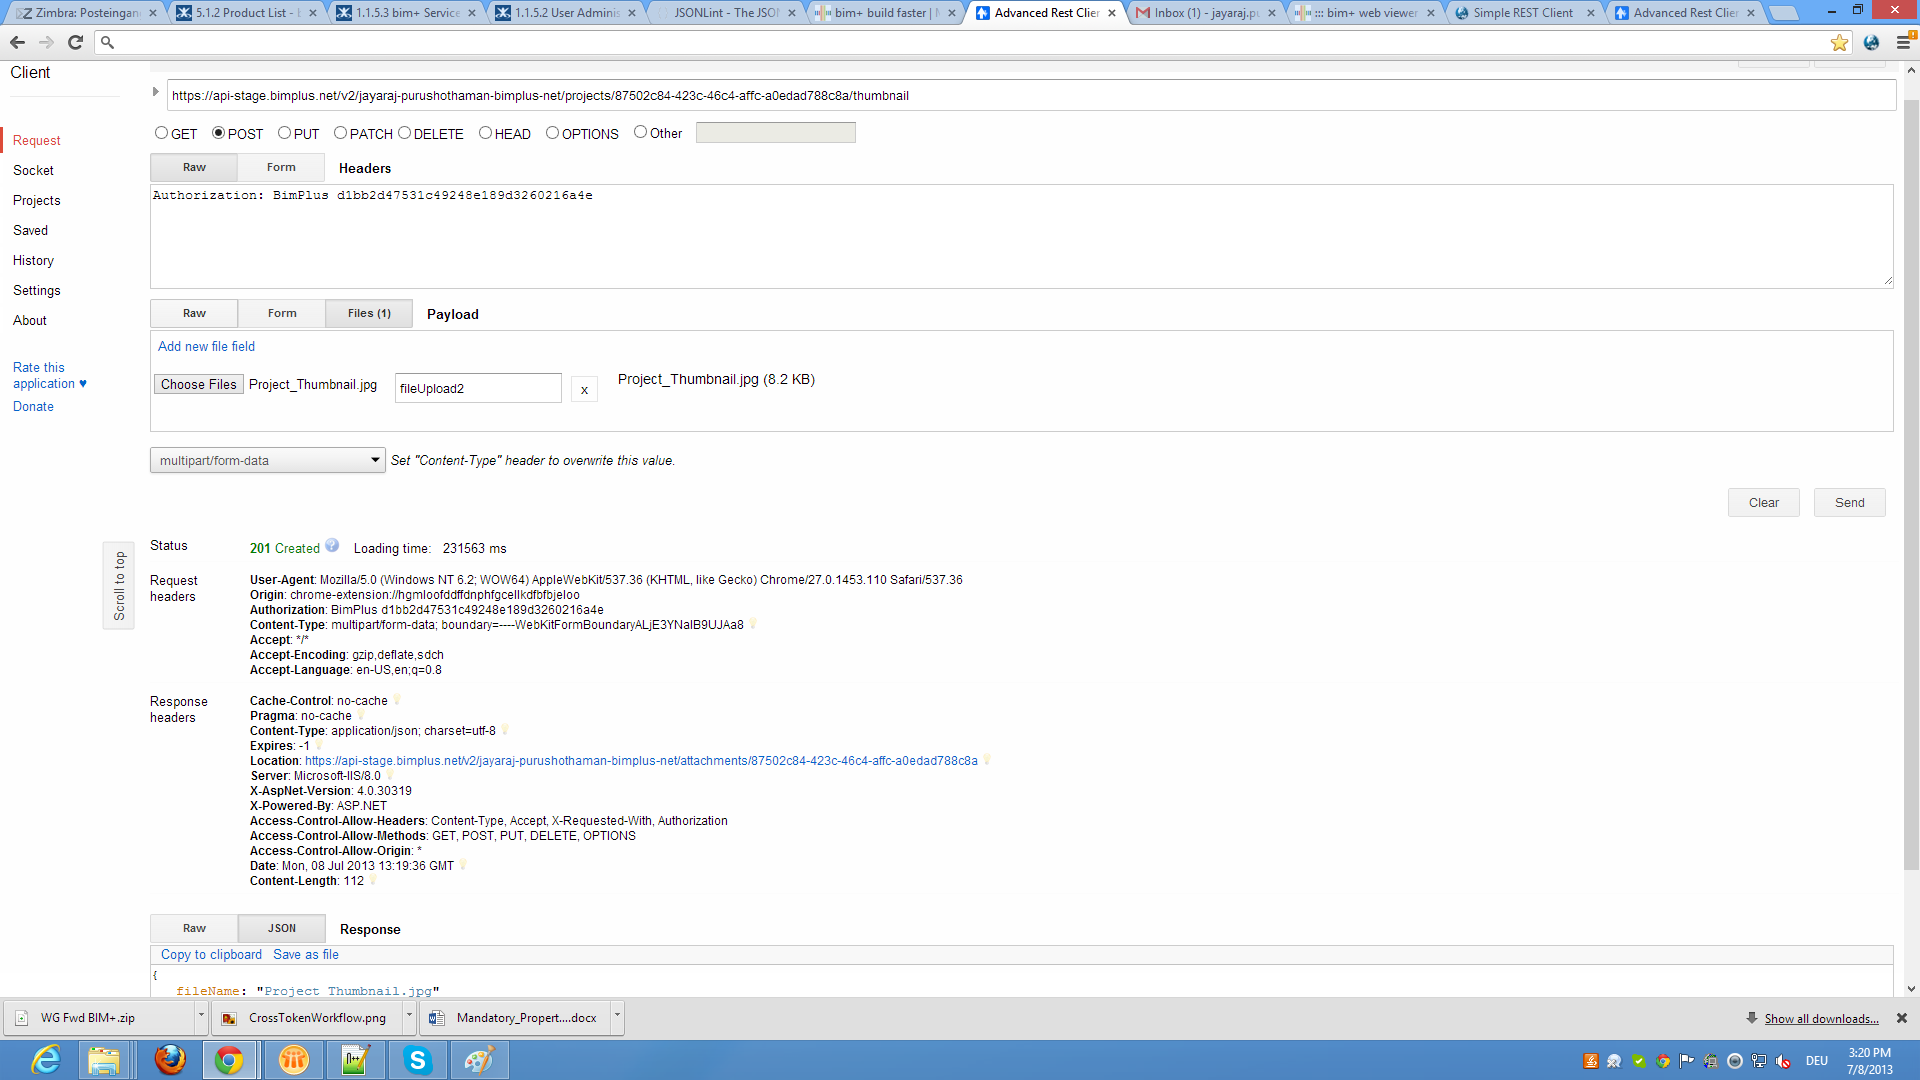Image resolution: width=1920 pixels, height=1080 pixels.
Task: Select the OPTIONS method radio button
Action: pos(552,133)
